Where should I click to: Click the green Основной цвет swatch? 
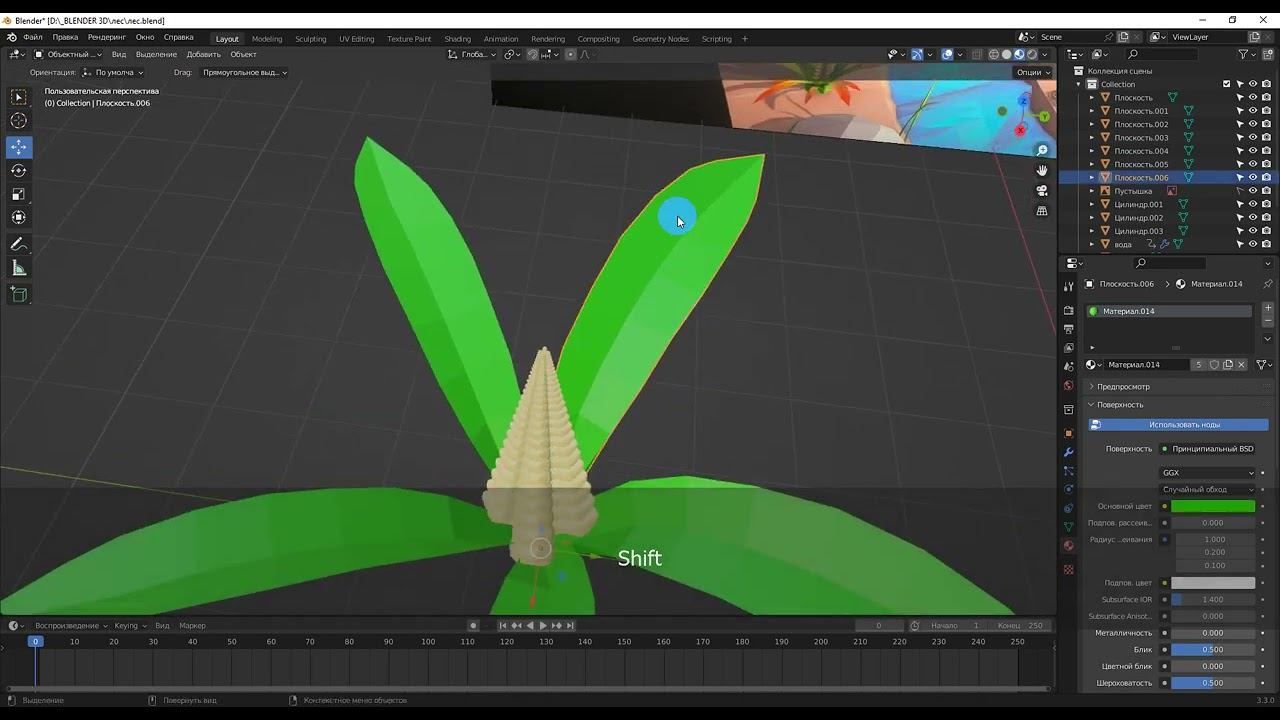(x=1213, y=506)
